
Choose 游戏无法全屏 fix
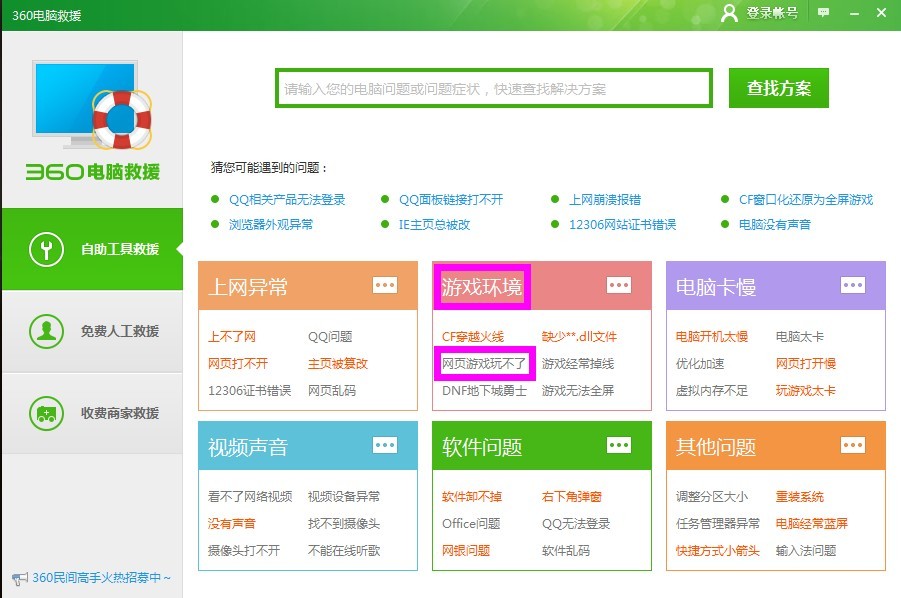pyautogui.click(x=578, y=391)
